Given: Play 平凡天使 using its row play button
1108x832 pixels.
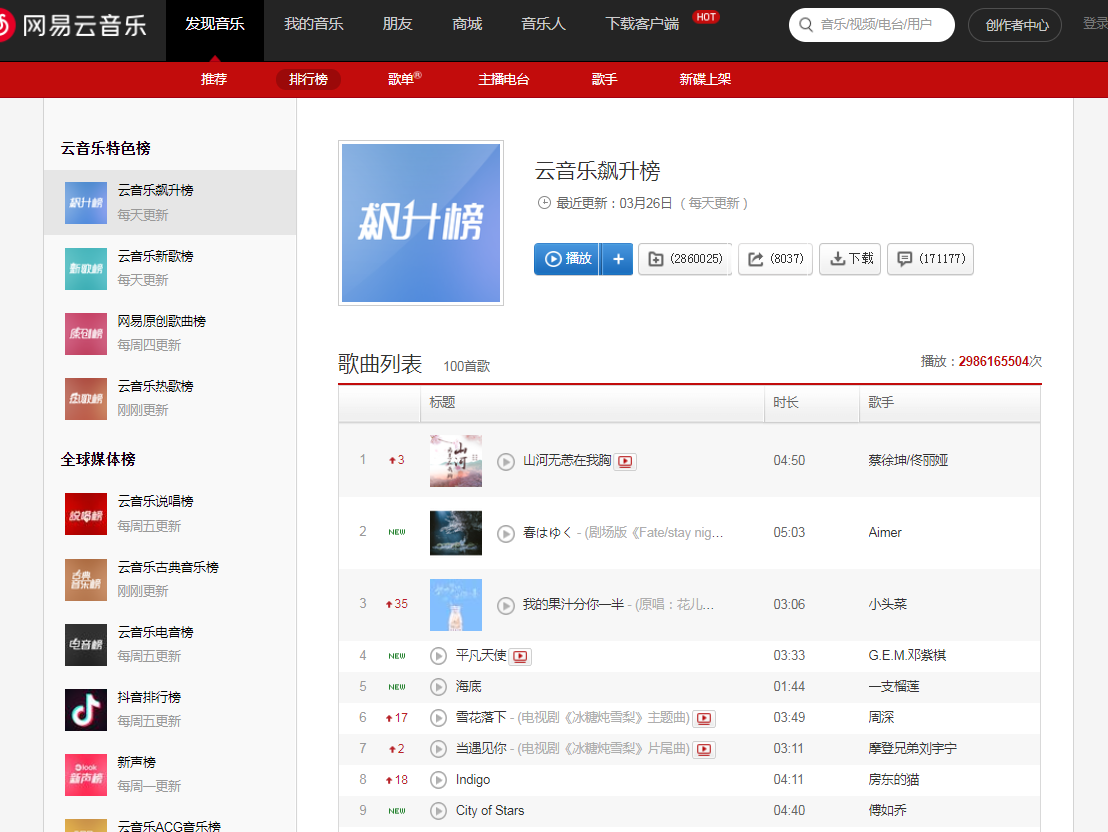Looking at the screenshot, I should tap(438, 656).
